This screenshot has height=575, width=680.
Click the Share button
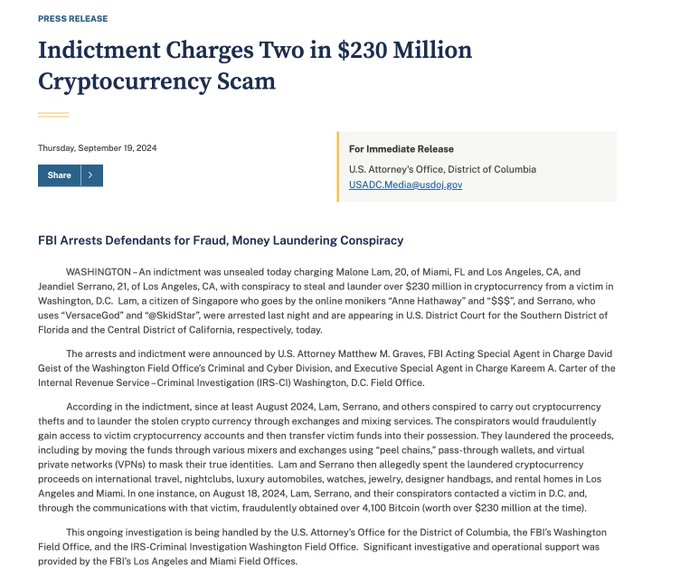point(59,175)
